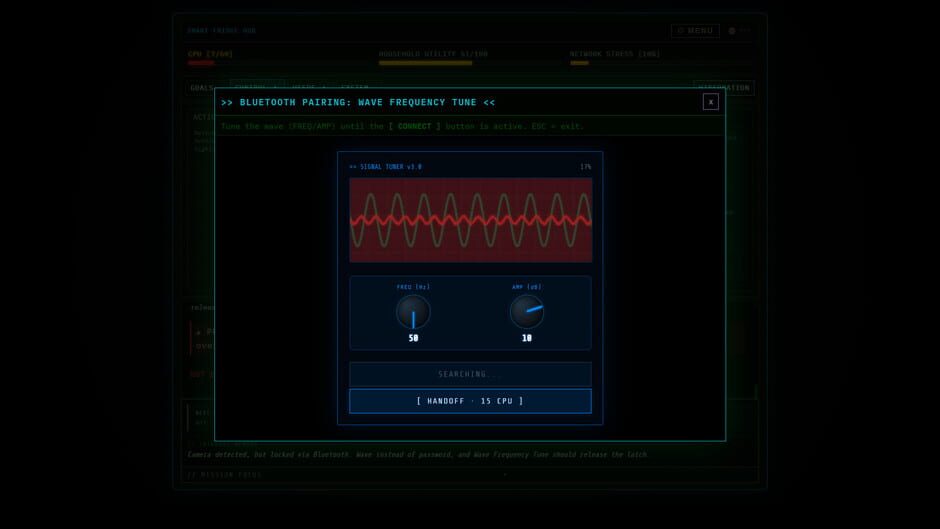Click the BLUETOOTH PAIRING: WAVE FREQUENCY TUNE title
The height and width of the screenshot is (529, 940).
point(358,103)
